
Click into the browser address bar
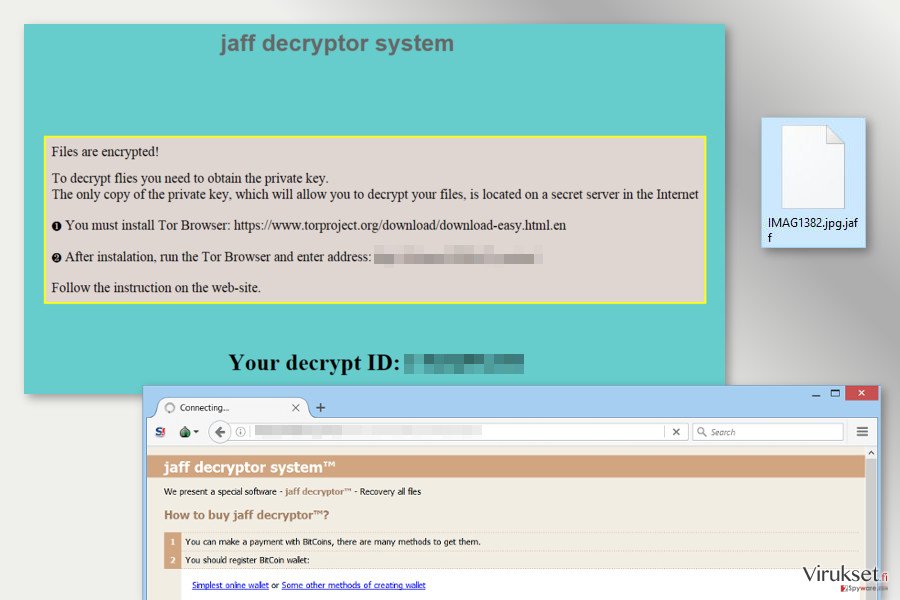point(457,432)
